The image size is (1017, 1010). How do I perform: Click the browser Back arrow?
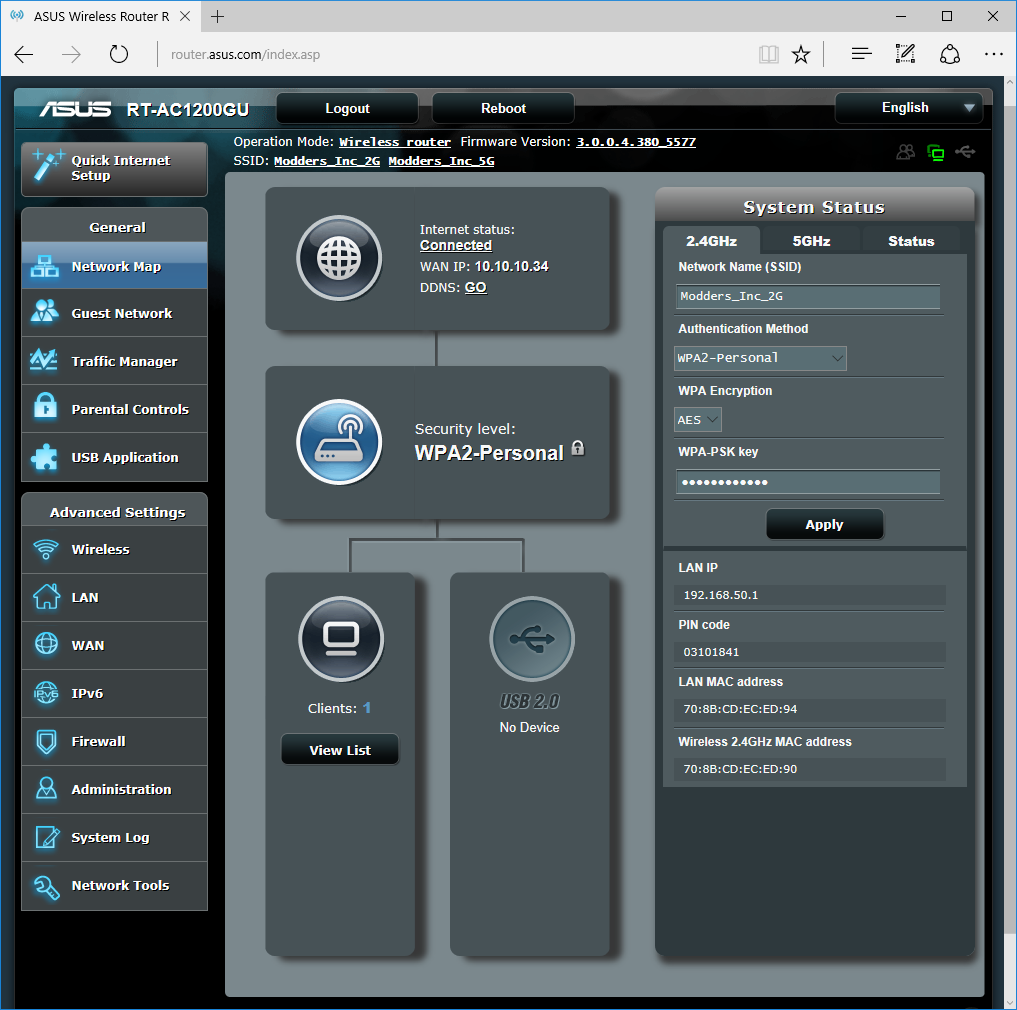click(24, 54)
